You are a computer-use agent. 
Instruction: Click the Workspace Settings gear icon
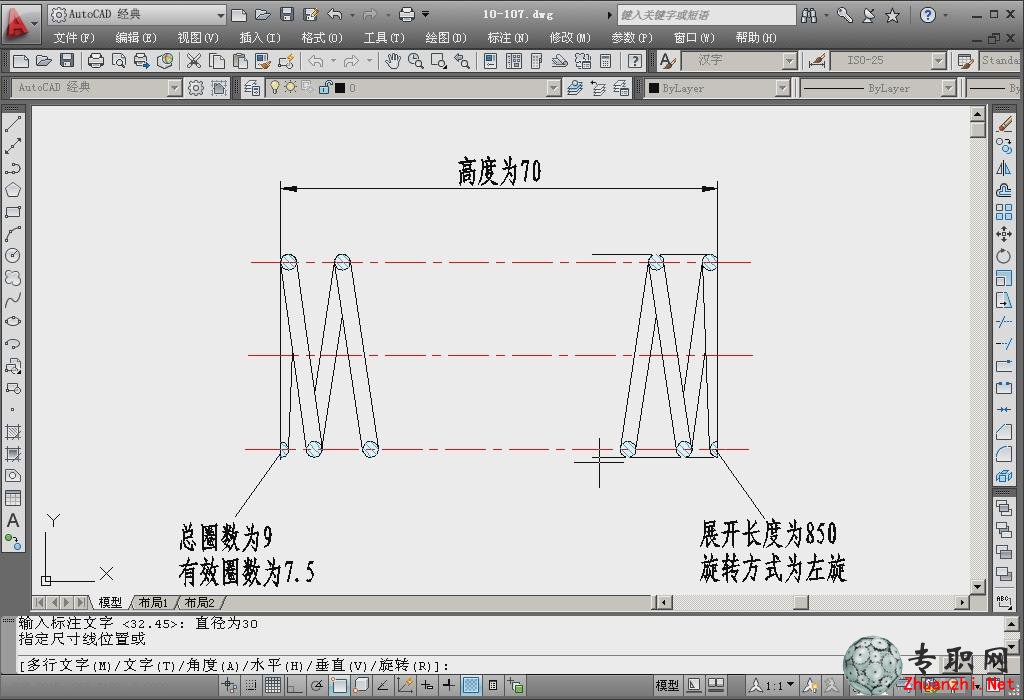tap(195, 88)
